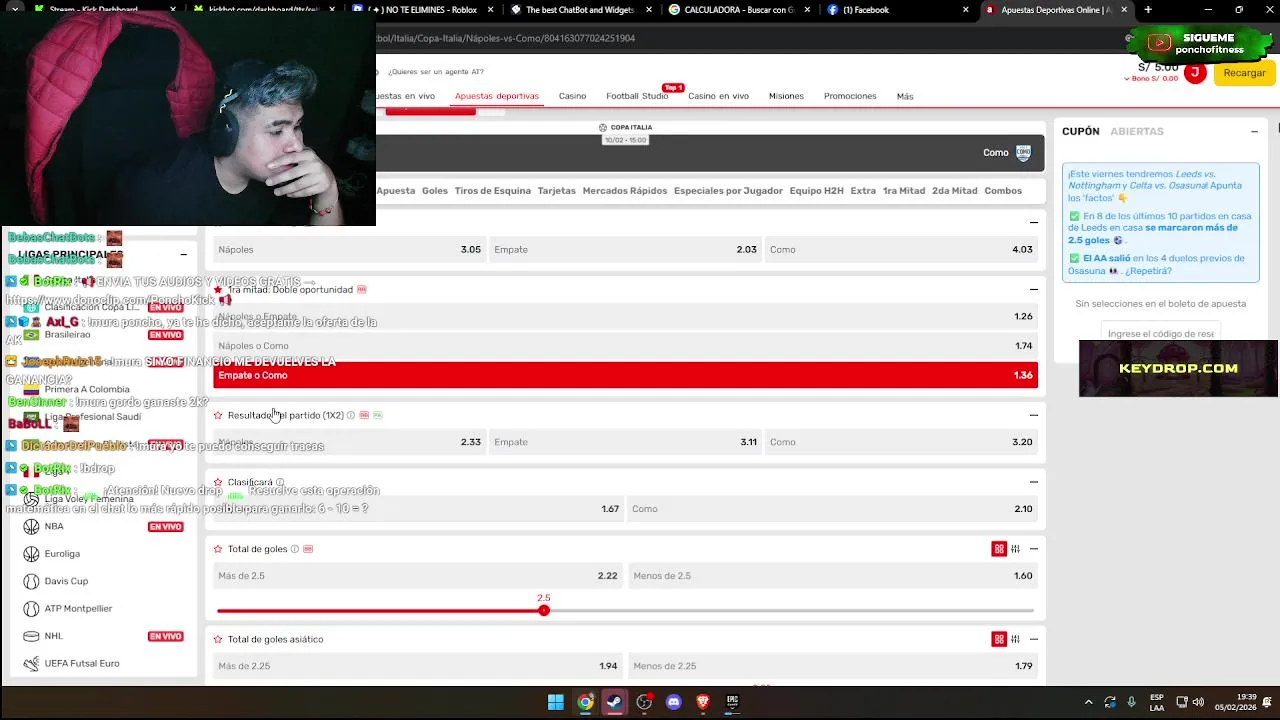Click the Recargar button

1244,73
